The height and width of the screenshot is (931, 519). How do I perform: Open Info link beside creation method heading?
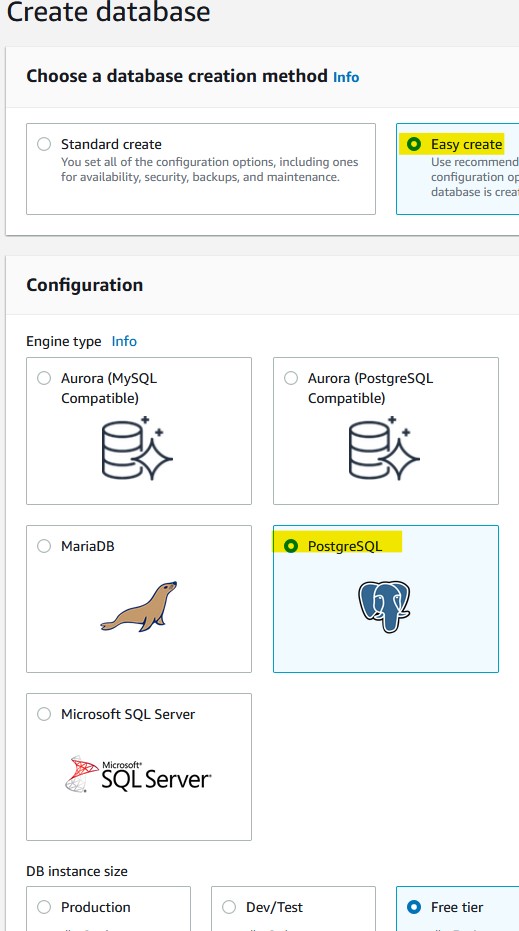click(x=346, y=77)
